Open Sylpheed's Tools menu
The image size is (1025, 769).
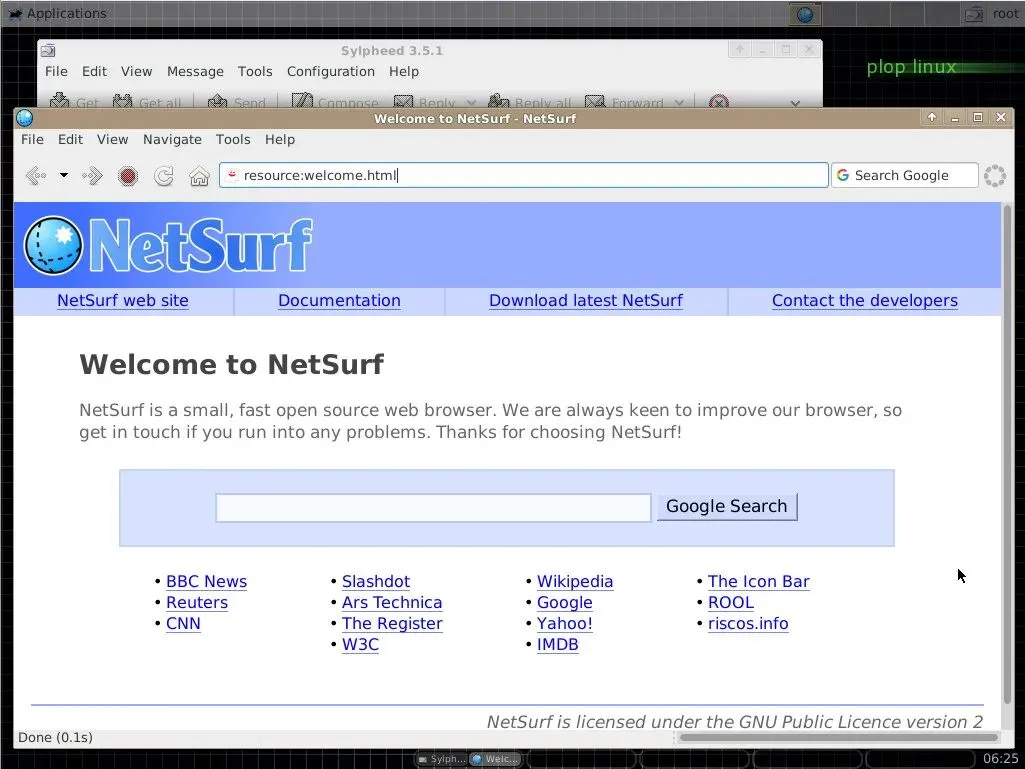(255, 71)
